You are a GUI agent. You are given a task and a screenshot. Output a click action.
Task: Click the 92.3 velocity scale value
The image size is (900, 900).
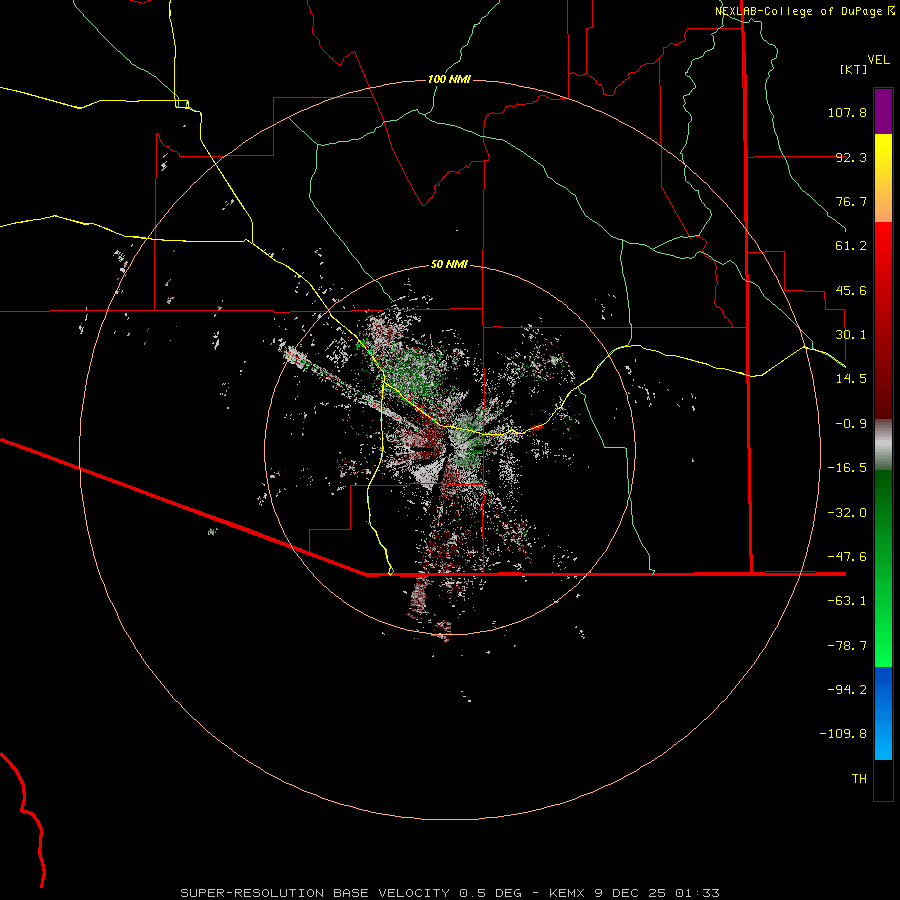851,157
